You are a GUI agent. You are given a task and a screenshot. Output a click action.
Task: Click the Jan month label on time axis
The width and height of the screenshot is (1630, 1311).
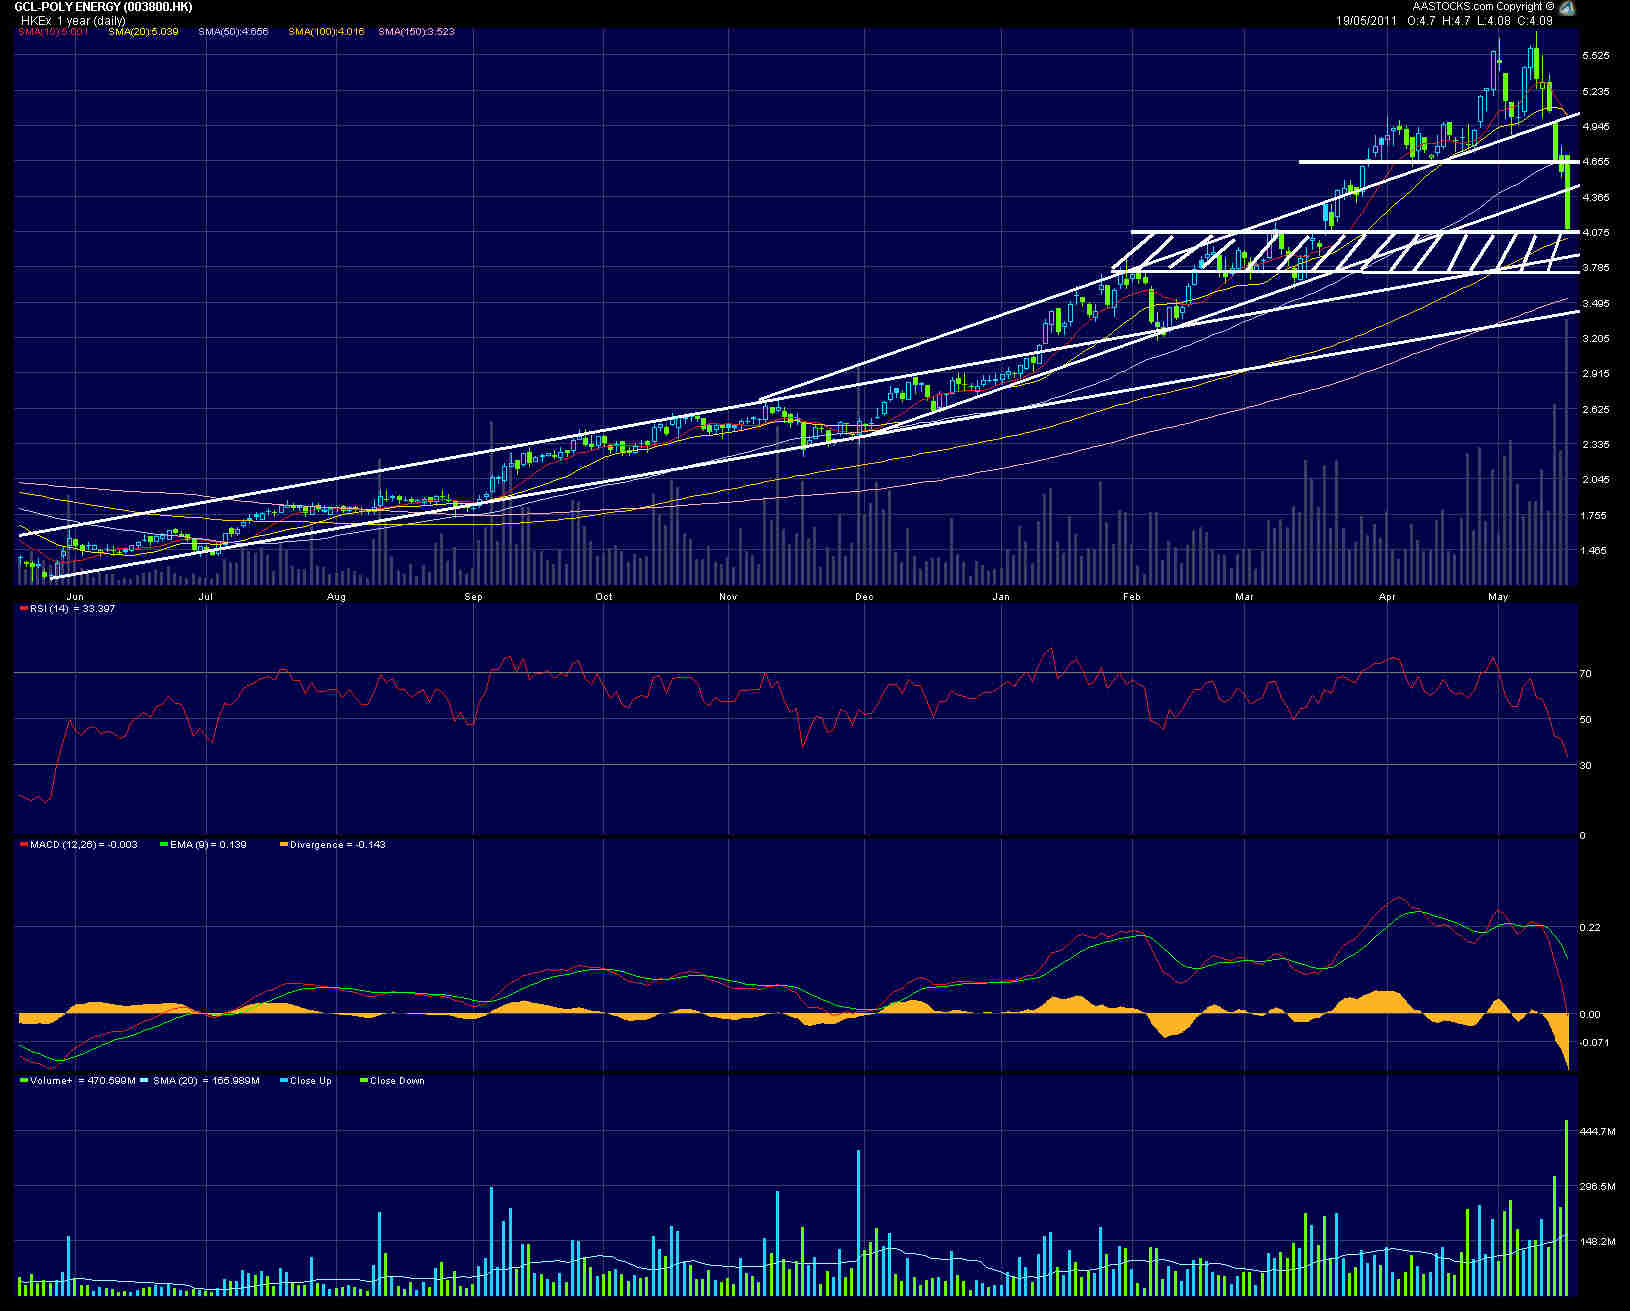(x=1001, y=597)
